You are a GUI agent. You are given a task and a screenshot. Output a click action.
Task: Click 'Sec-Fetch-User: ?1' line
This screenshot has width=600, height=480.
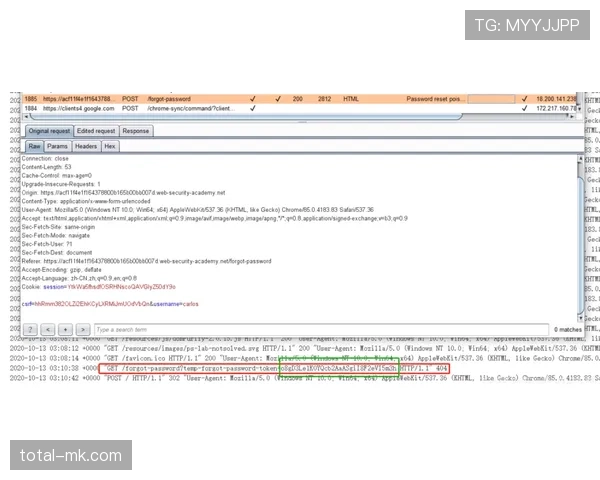(x=47, y=244)
